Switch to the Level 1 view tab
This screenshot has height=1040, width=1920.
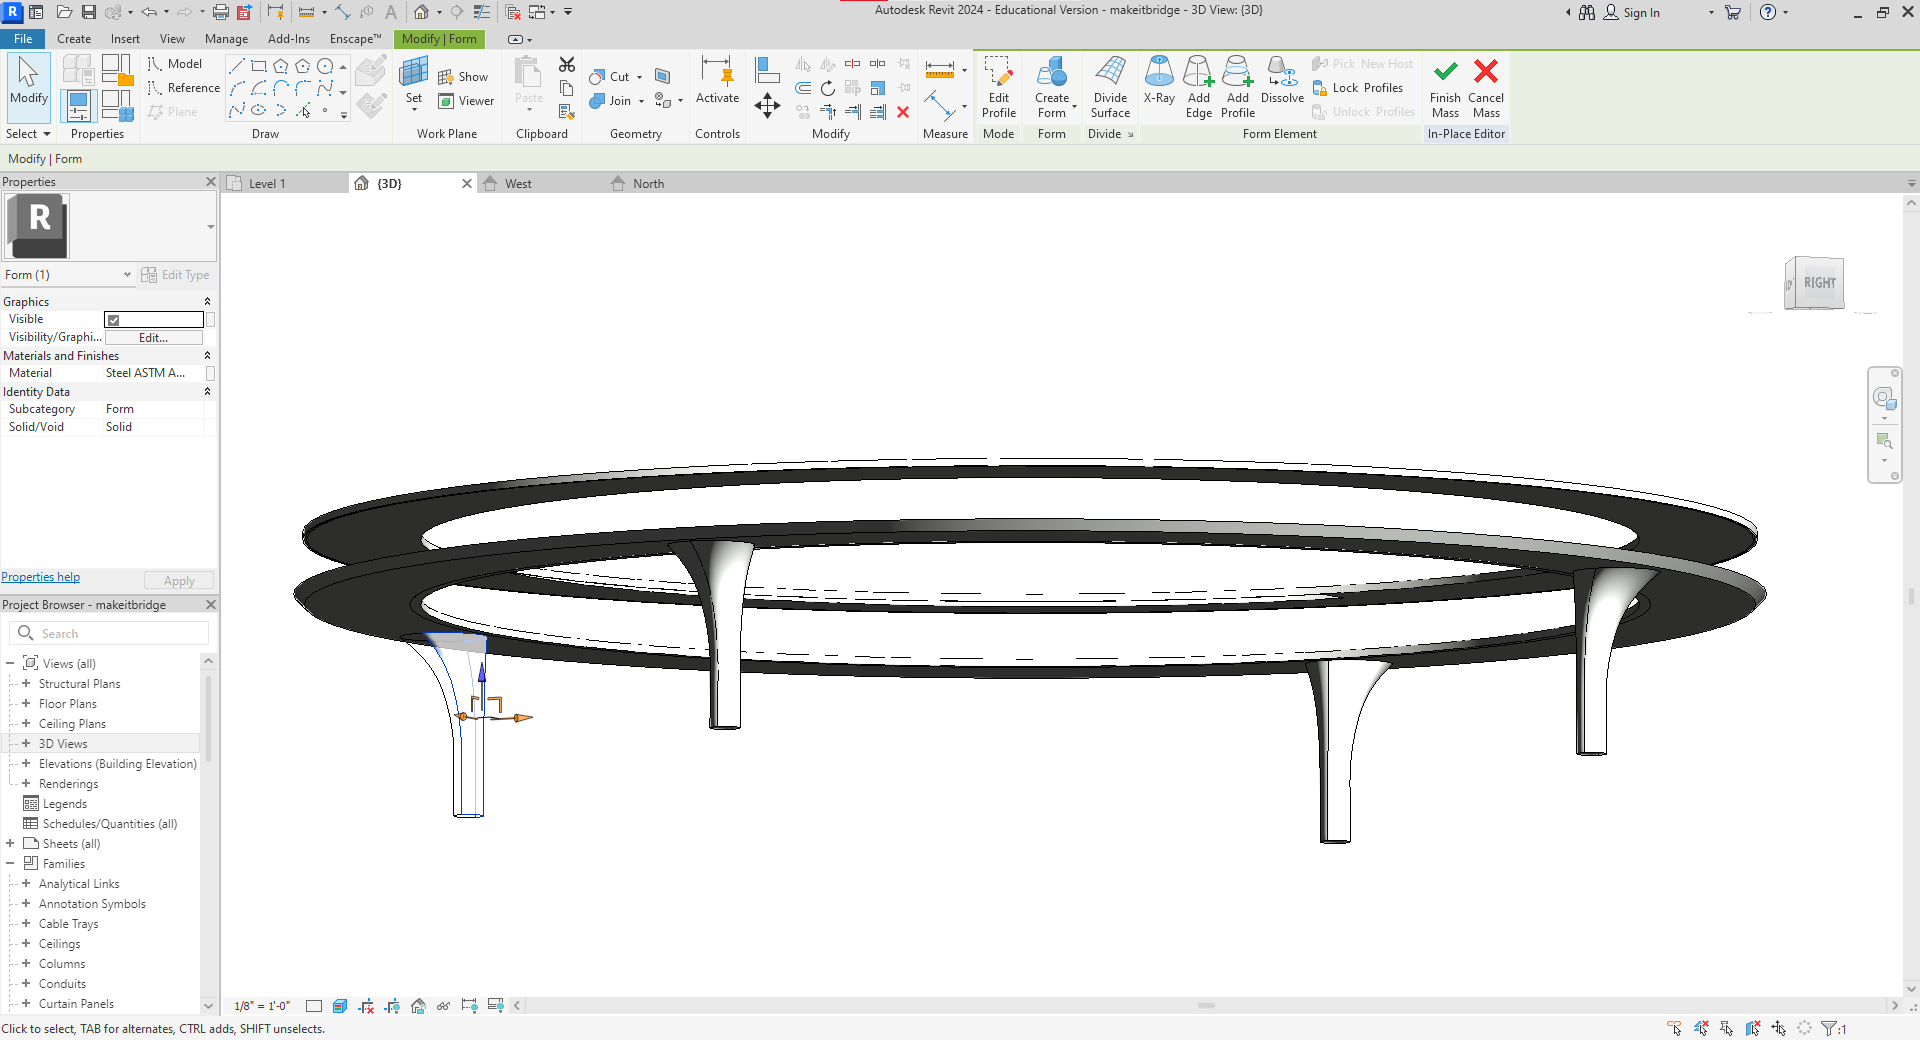(x=267, y=184)
